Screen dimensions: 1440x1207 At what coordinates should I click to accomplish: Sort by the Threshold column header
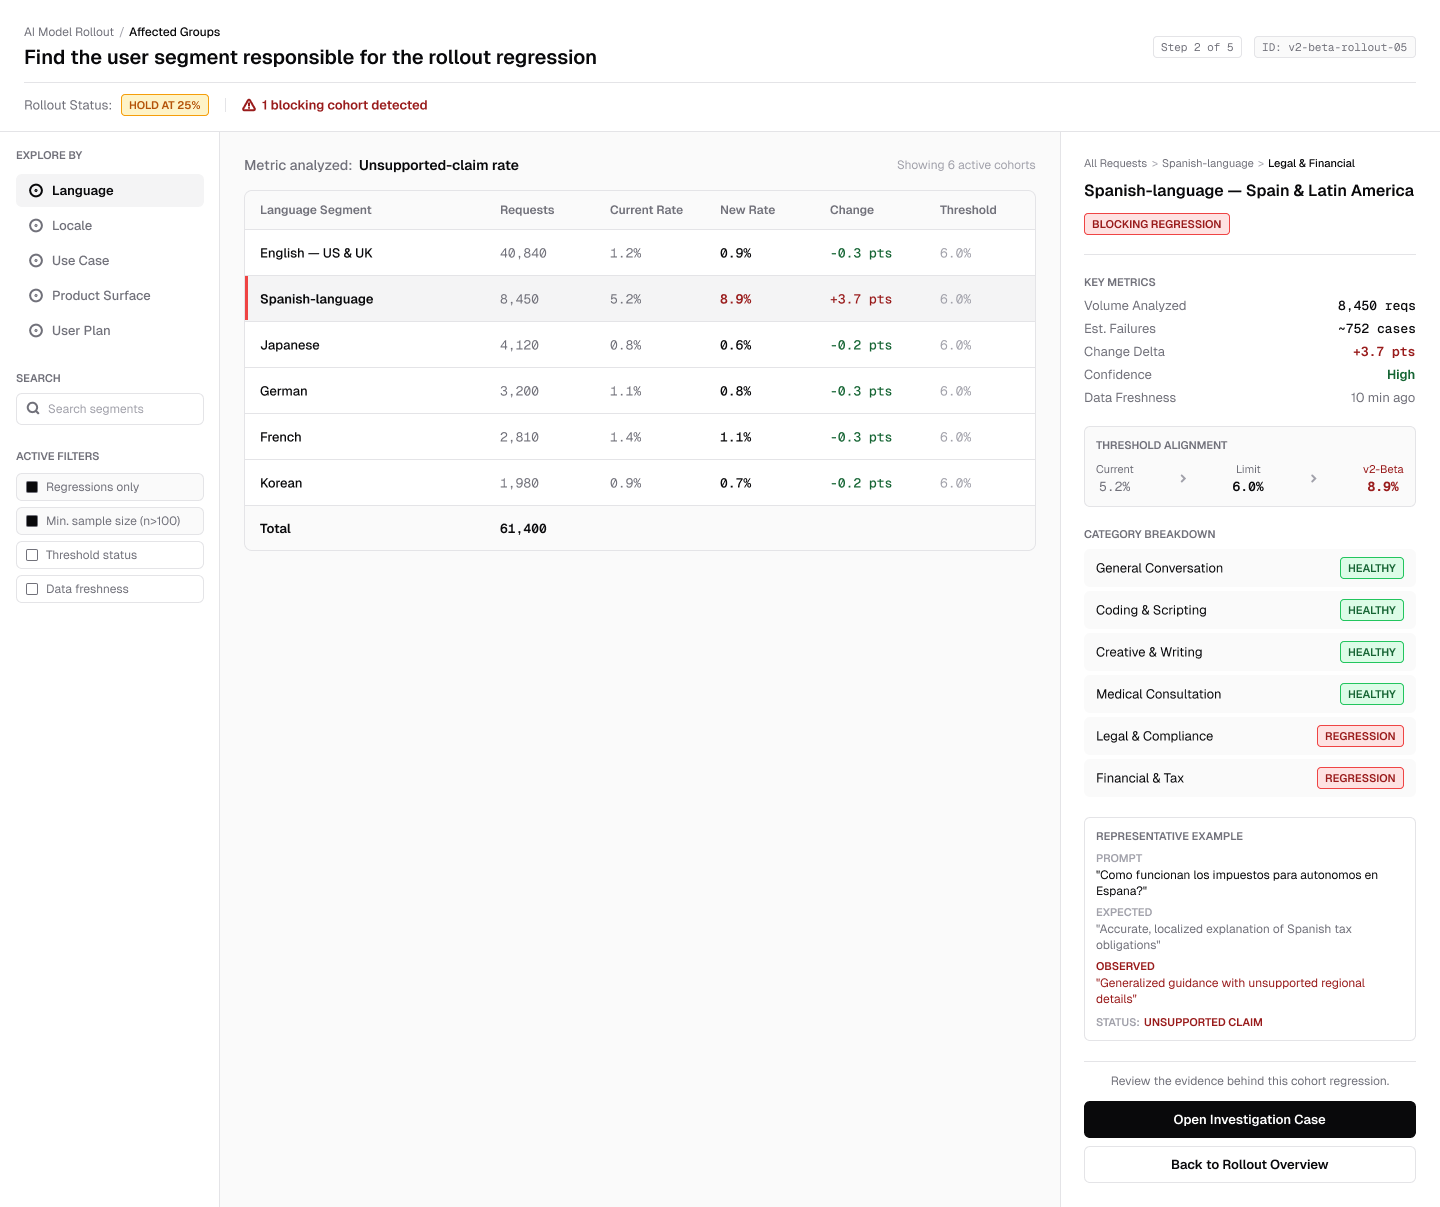pos(968,210)
